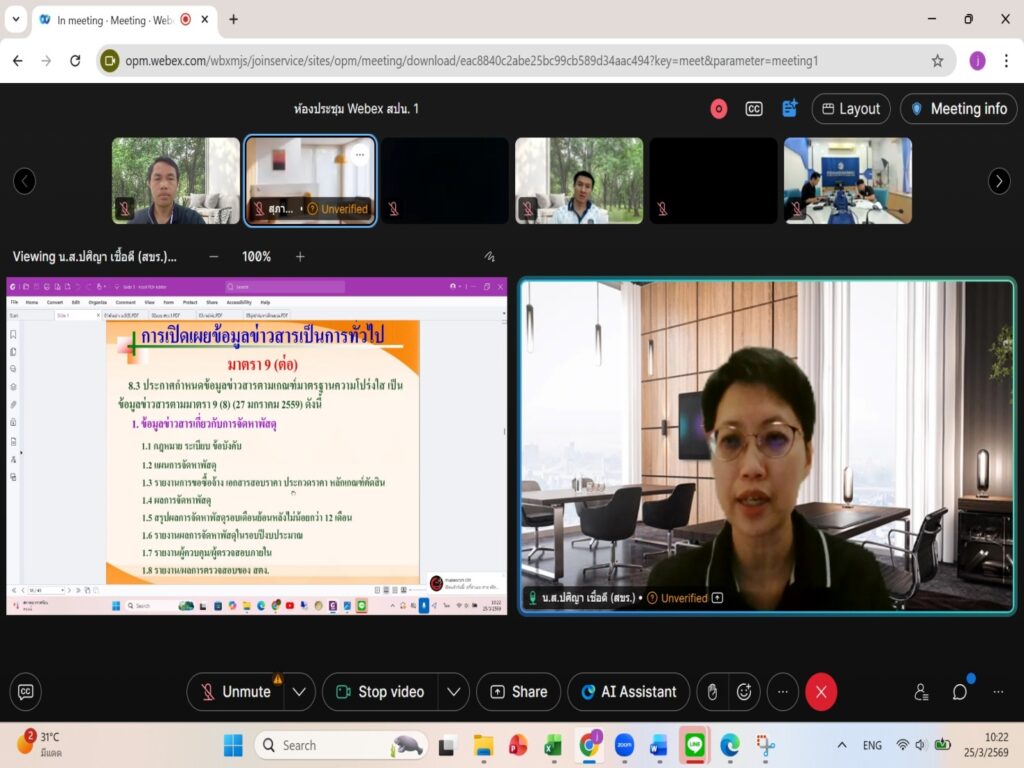Open Microsoft Edge from the taskbar
This screenshot has height=768, width=1024.
730,745
